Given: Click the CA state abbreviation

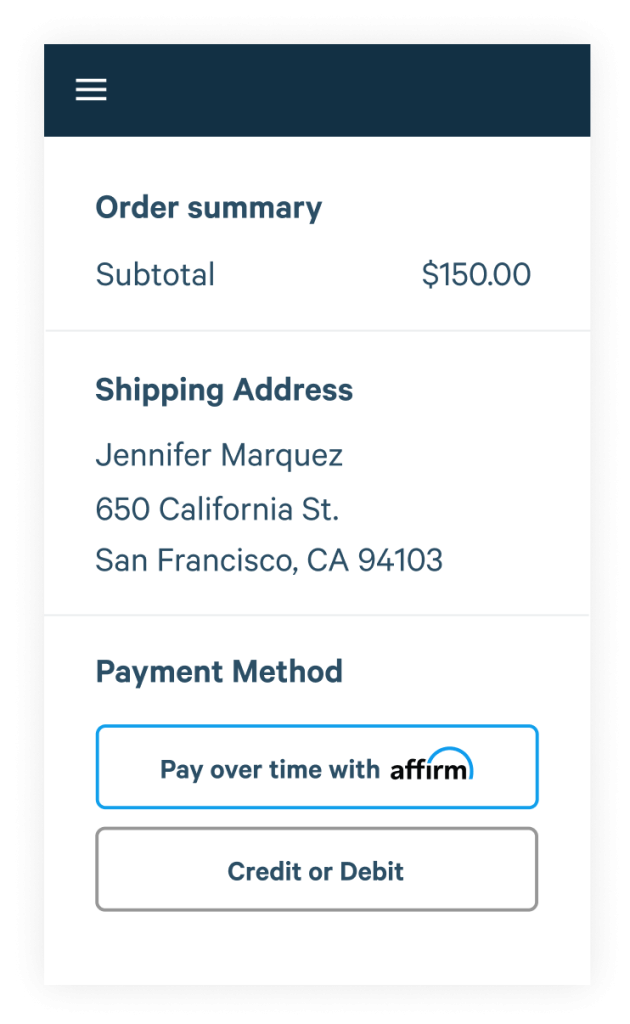Looking at the screenshot, I should [x=327, y=560].
